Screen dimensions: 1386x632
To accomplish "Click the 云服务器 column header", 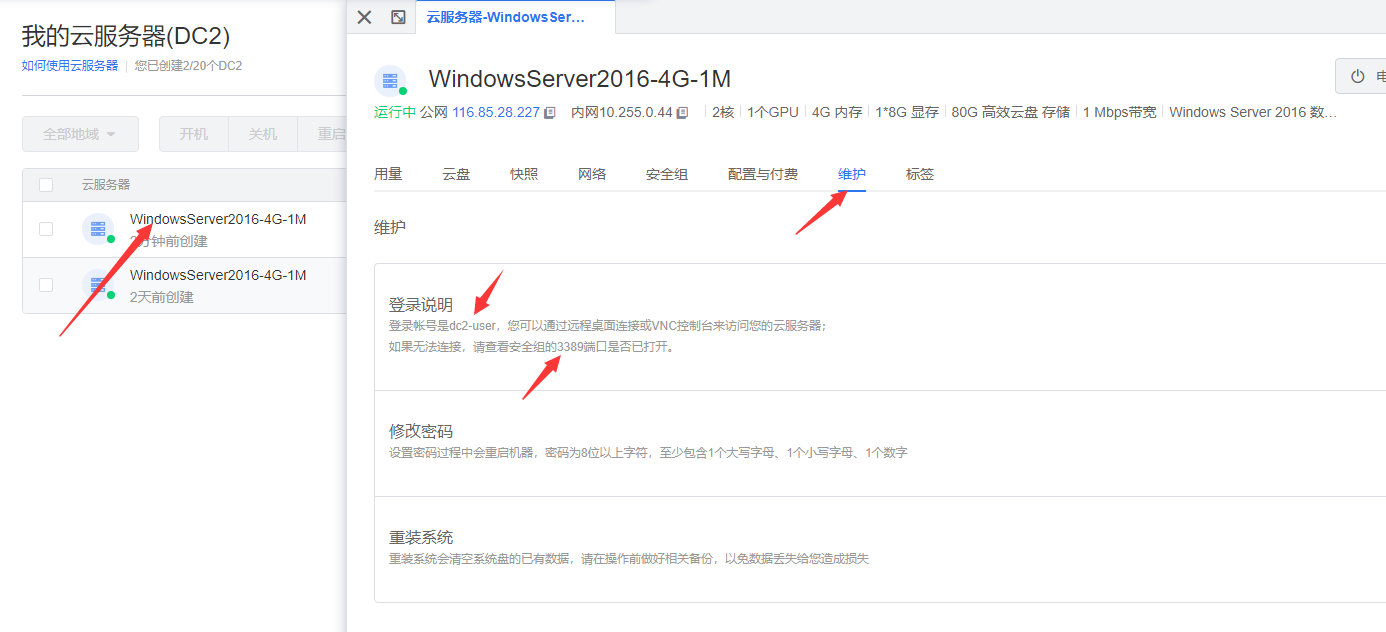I will pos(106,185).
